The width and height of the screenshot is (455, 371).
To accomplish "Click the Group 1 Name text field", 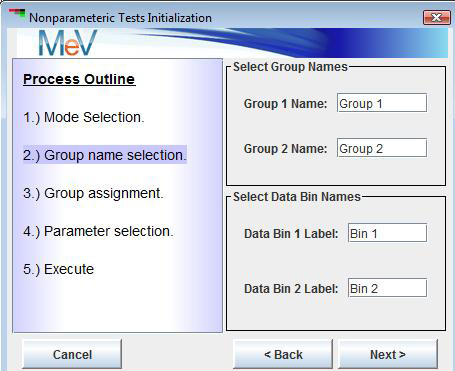I will pyautogui.click(x=382, y=103).
